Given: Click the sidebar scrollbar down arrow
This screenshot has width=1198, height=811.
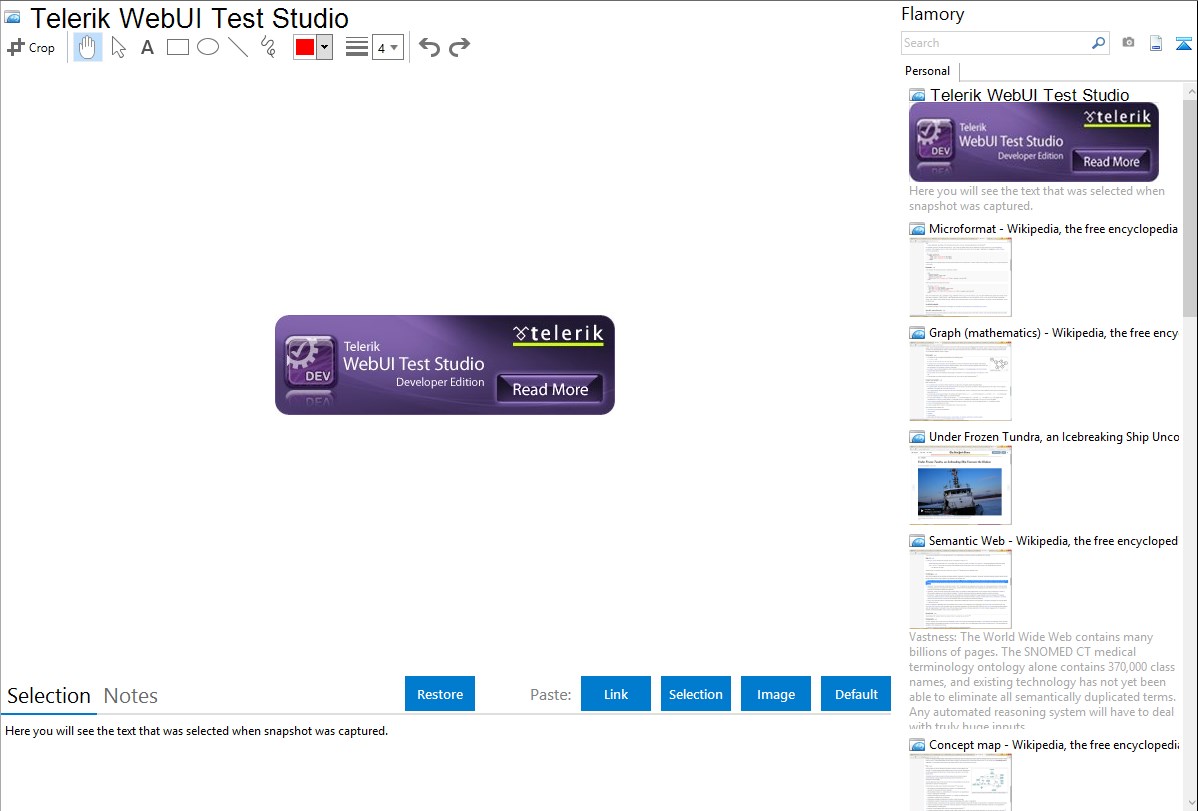Looking at the screenshot, I should (1191, 803).
